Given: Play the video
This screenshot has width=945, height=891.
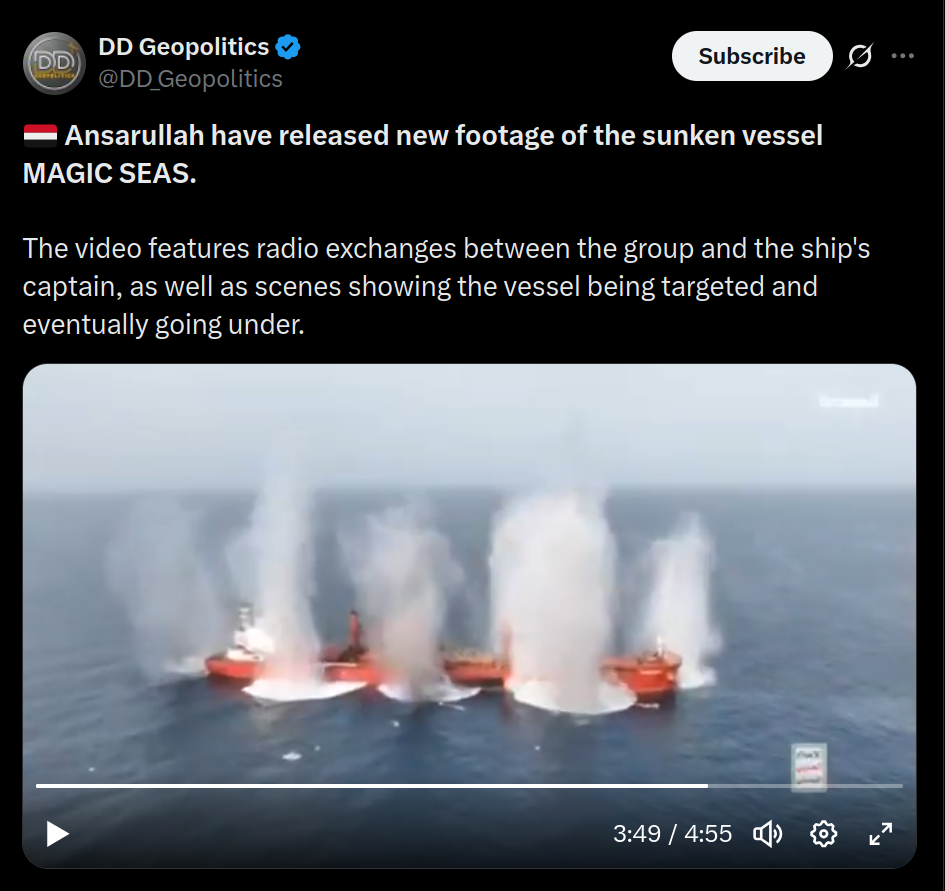Looking at the screenshot, I should [x=57, y=834].
